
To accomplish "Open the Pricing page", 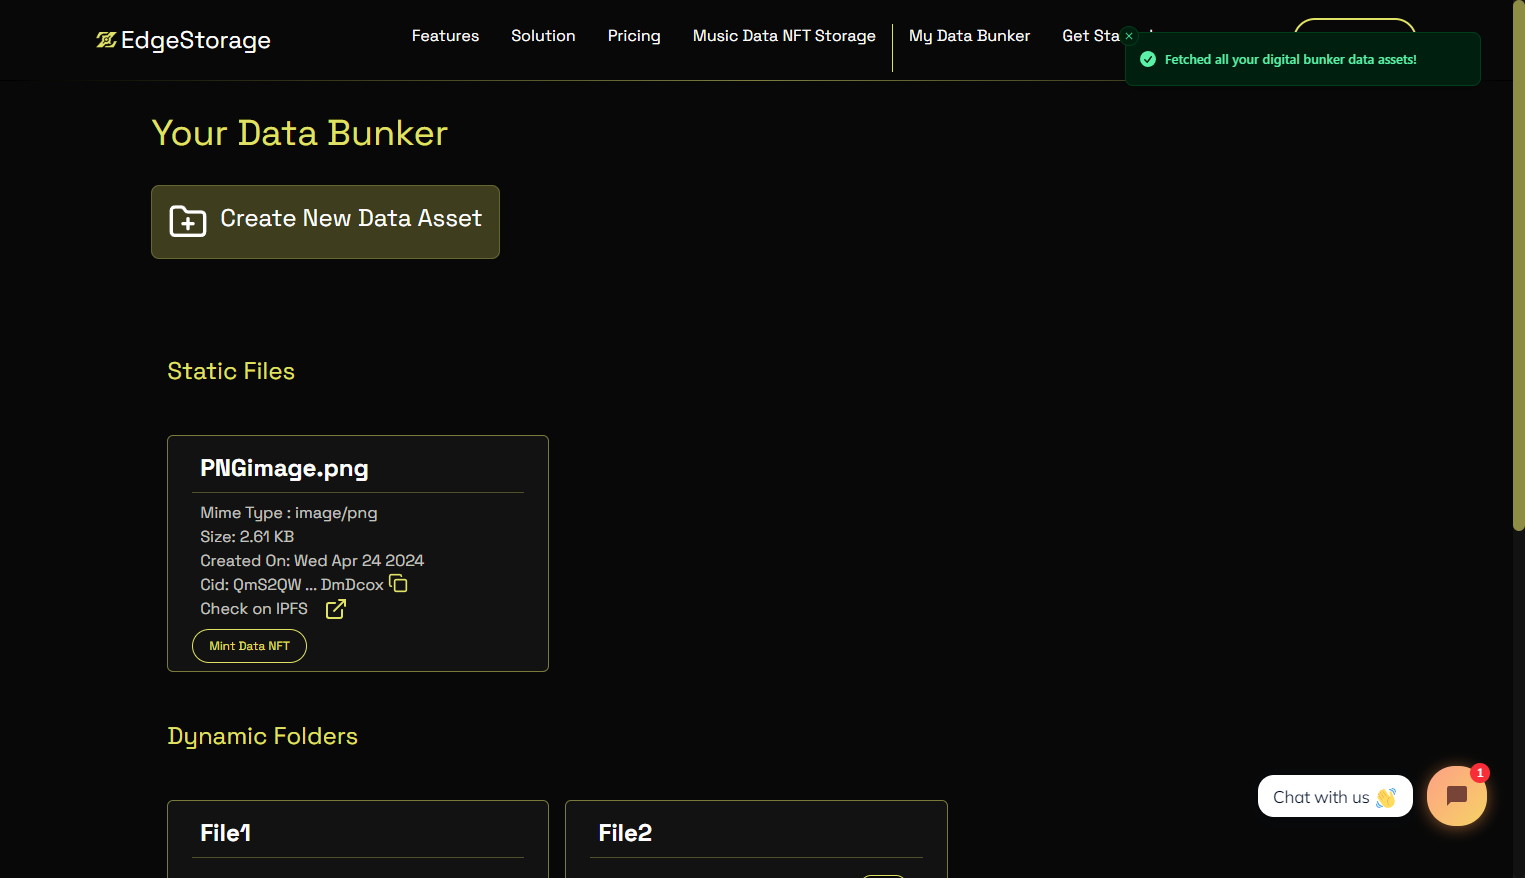I will pyautogui.click(x=634, y=36).
